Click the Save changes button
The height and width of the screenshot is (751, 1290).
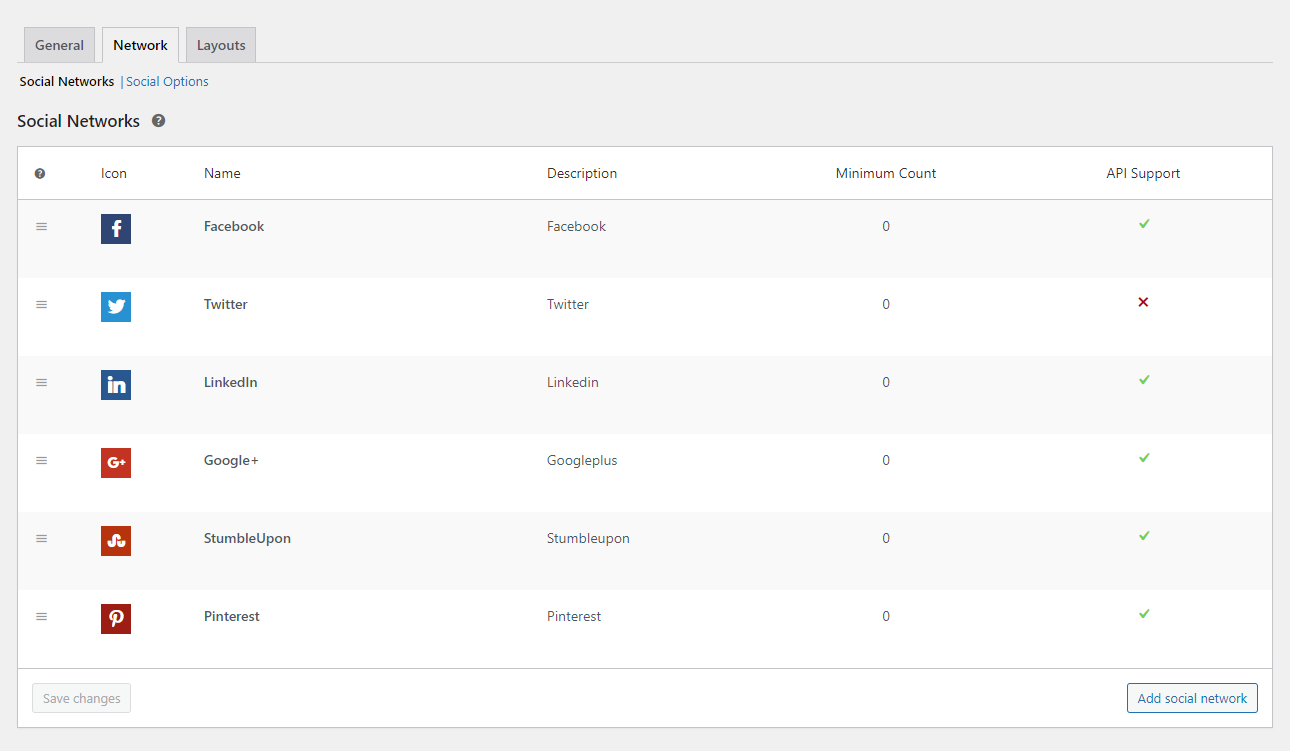82,698
